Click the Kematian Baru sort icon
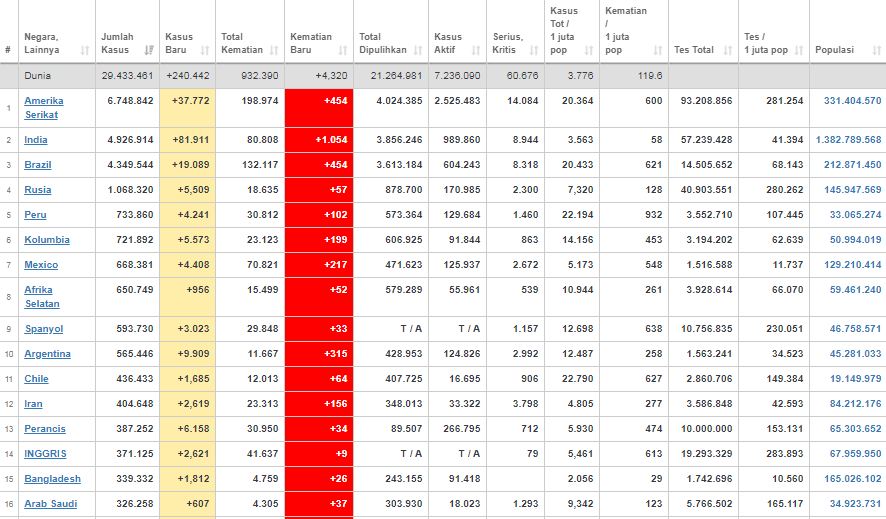886x519 pixels. click(x=343, y=50)
